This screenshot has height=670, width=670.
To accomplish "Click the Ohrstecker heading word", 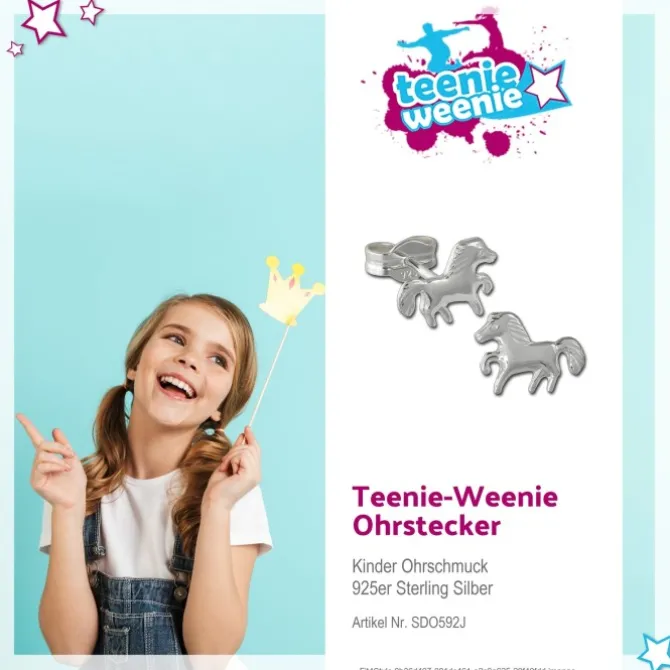I will click(x=426, y=525).
